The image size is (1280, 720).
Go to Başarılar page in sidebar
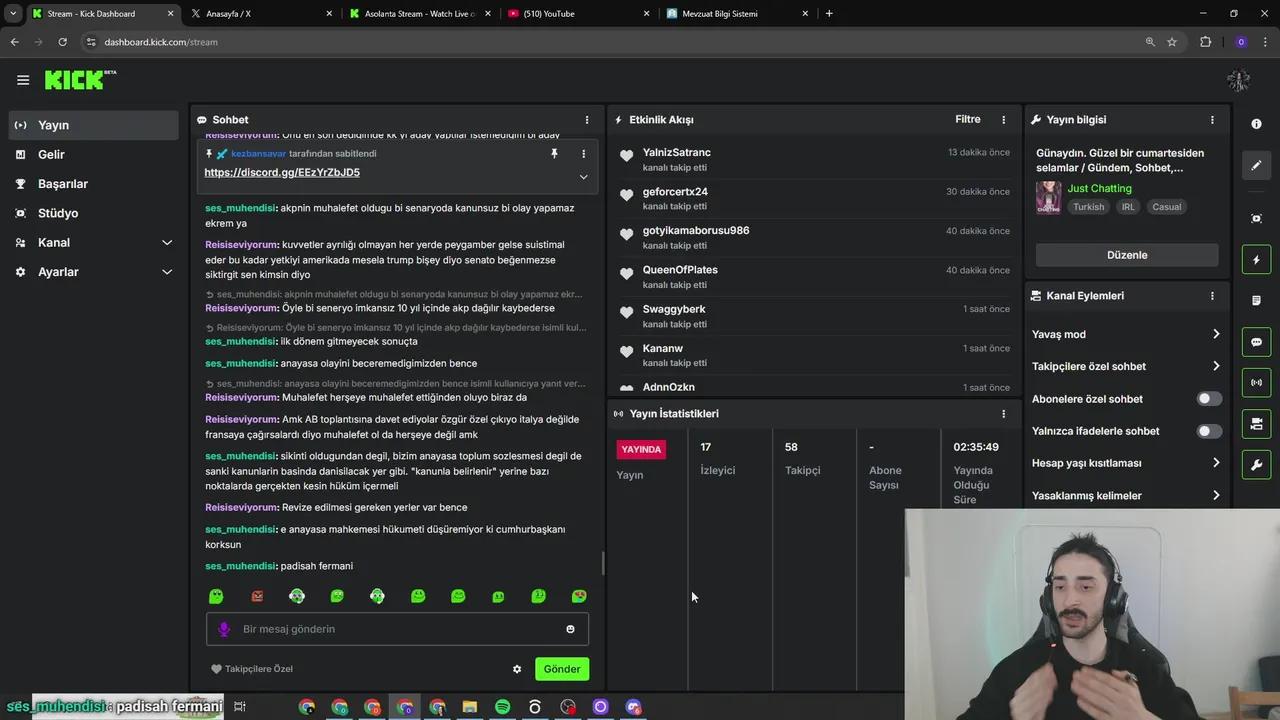[94, 184]
